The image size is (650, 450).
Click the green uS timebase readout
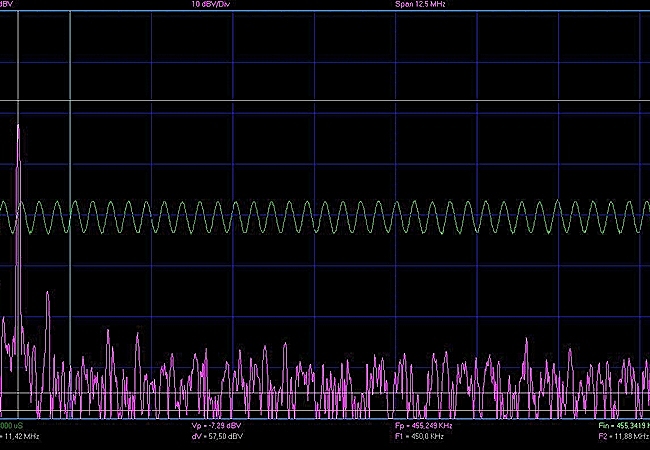(x=12, y=425)
